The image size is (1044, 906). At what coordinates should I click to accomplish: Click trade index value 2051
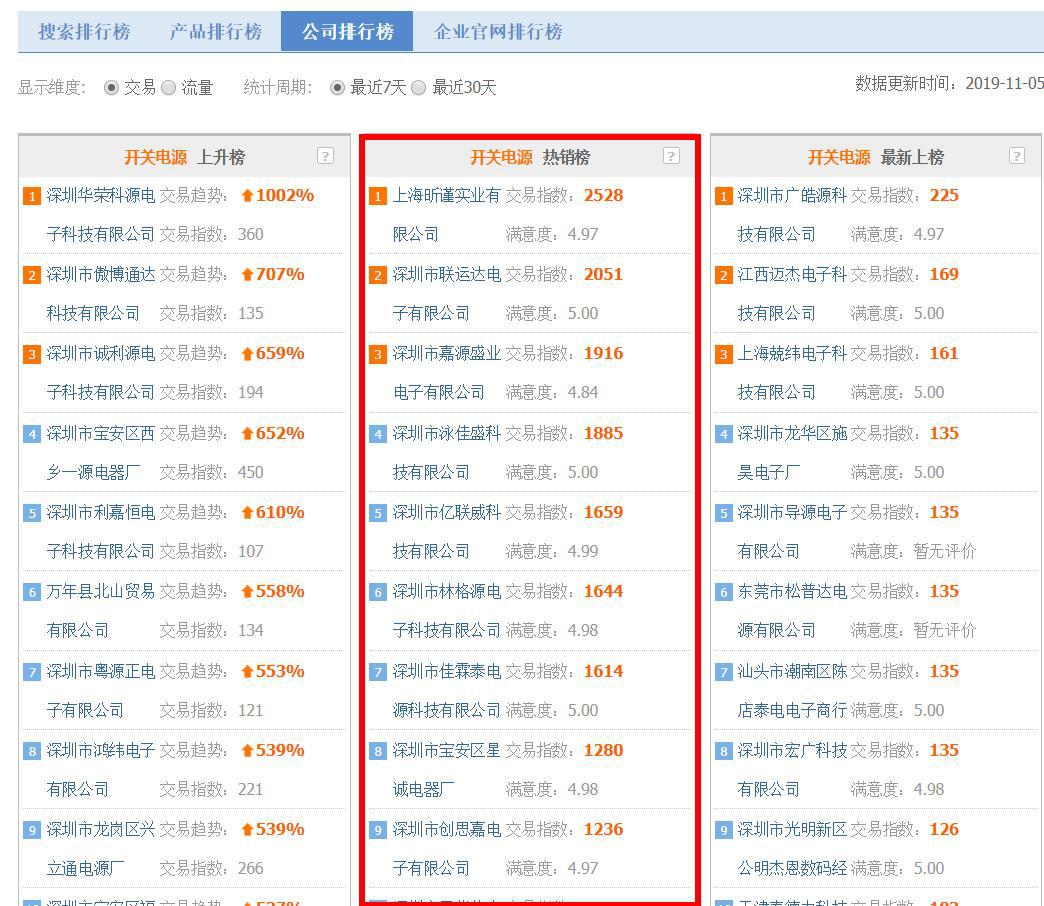point(603,274)
